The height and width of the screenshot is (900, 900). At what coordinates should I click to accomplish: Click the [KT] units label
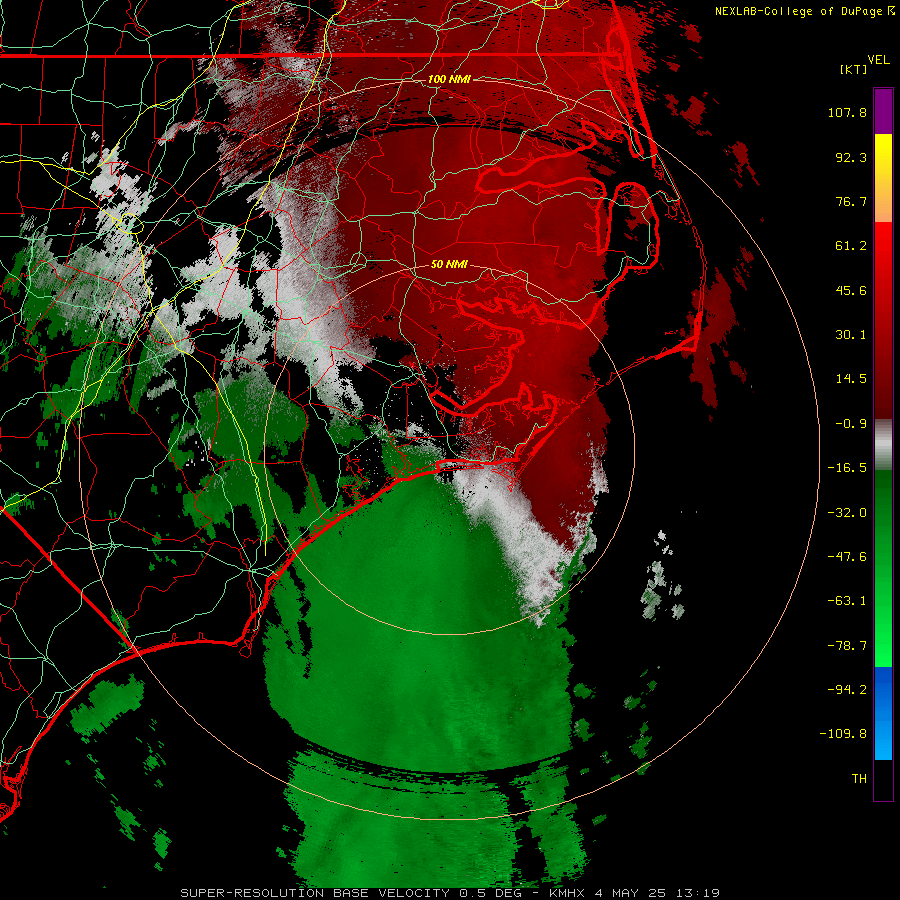[x=854, y=69]
